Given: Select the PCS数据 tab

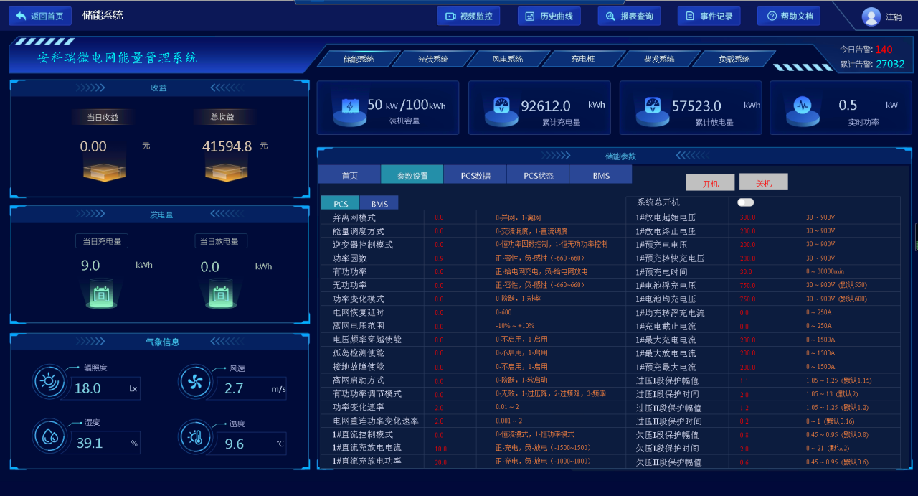Looking at the screenshot, I should coord(475,175).
